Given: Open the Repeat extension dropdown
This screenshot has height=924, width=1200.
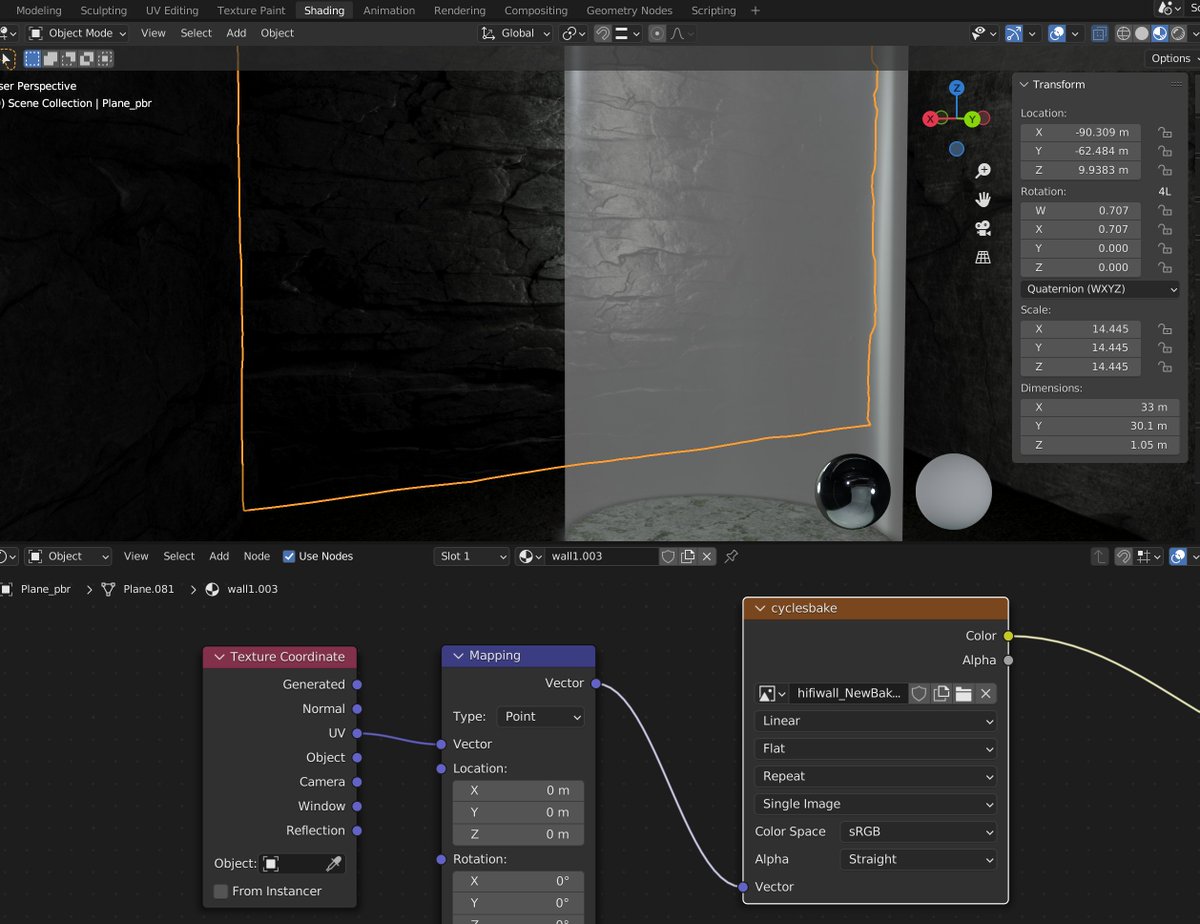Looking at the screenshot, I should [876, 776].
